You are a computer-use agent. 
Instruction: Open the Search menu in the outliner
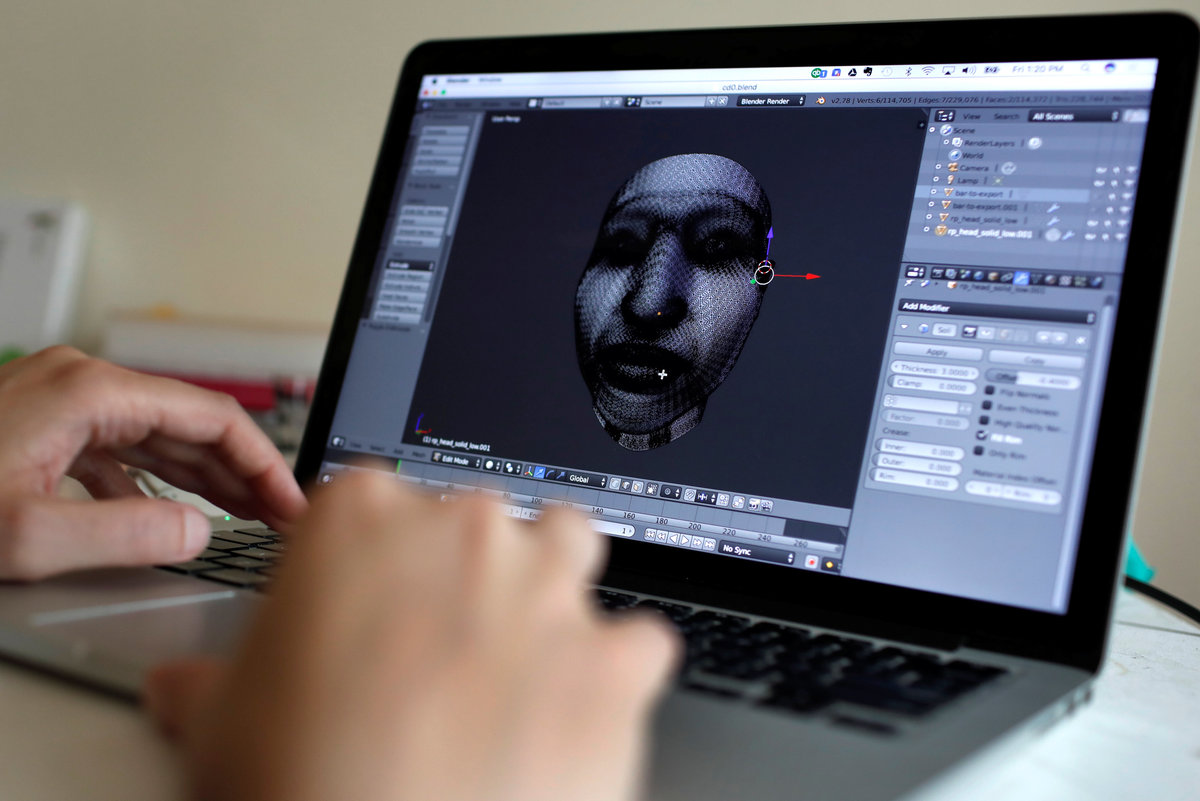(1006, 116)
